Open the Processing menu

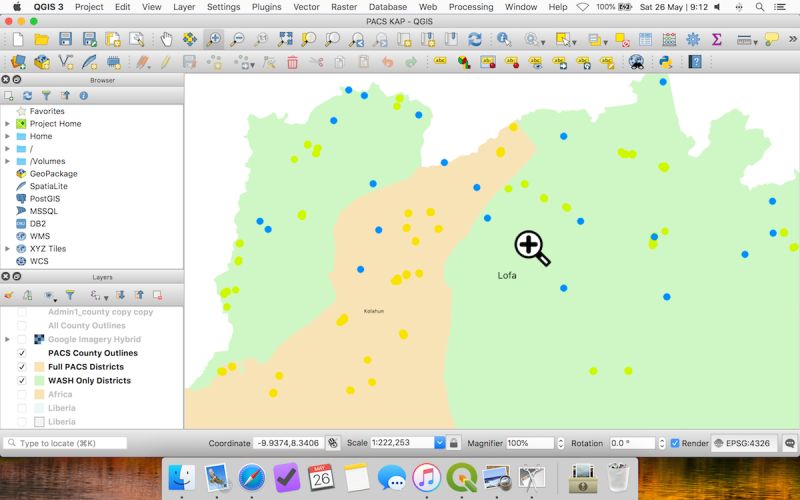click(x=471, y=7)
